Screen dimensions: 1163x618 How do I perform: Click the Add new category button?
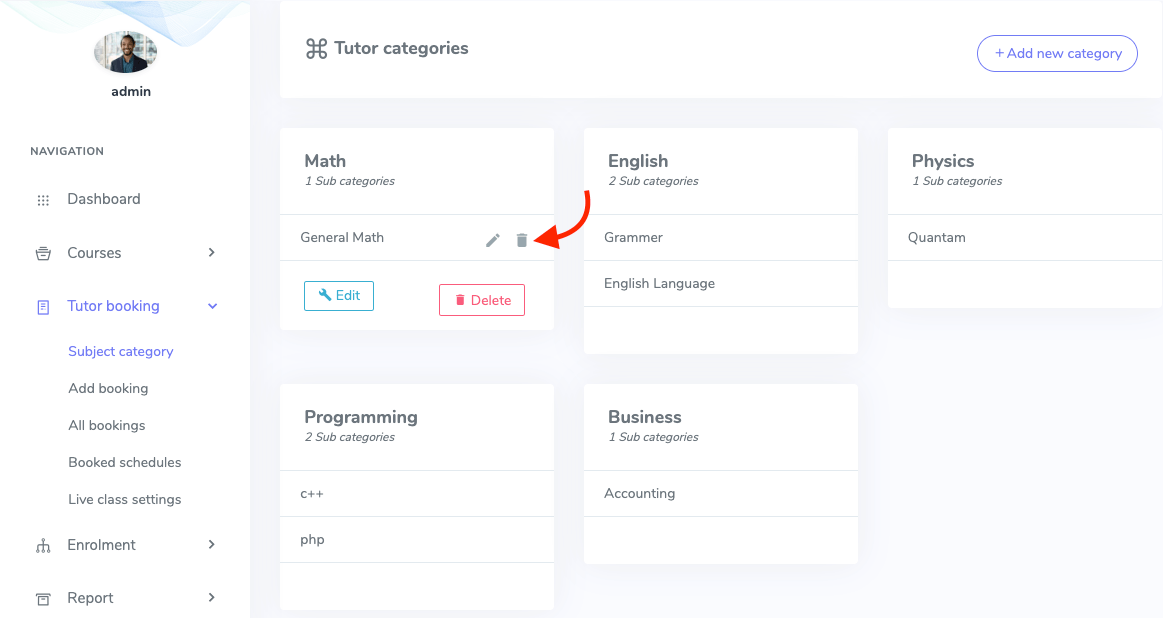[x=1056, y=53]
